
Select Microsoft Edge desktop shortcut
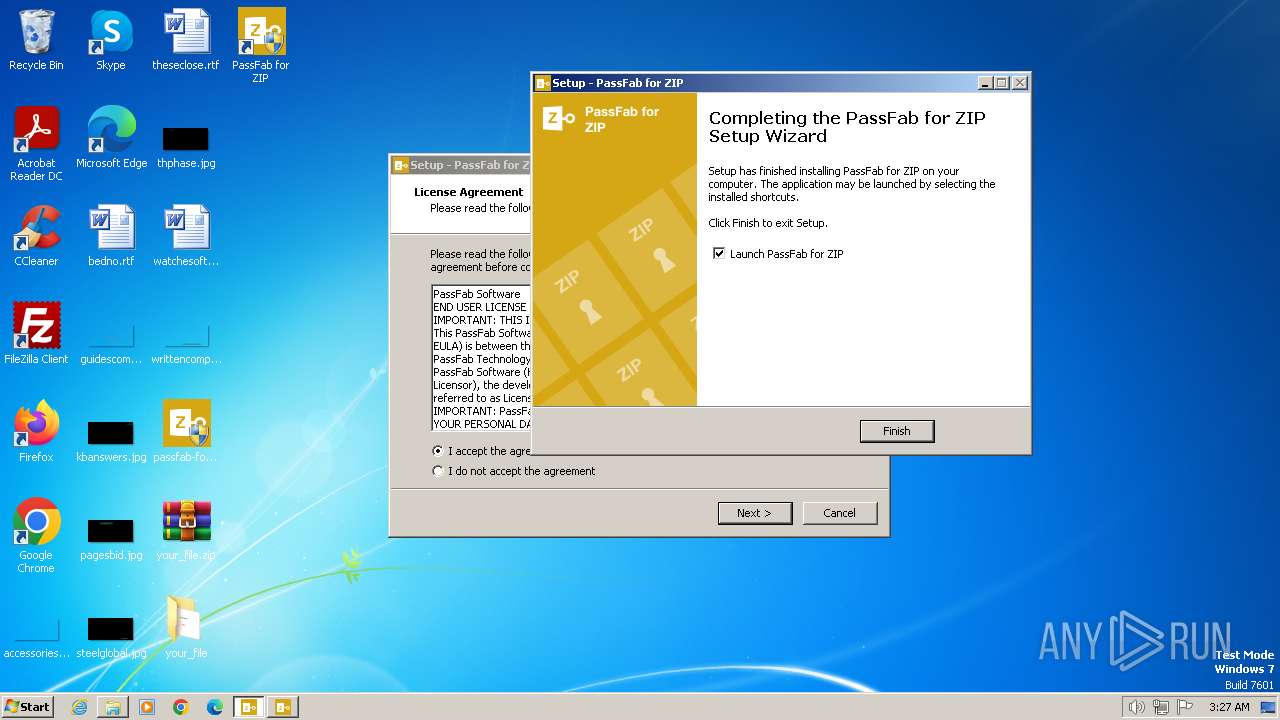coord(111,137)
